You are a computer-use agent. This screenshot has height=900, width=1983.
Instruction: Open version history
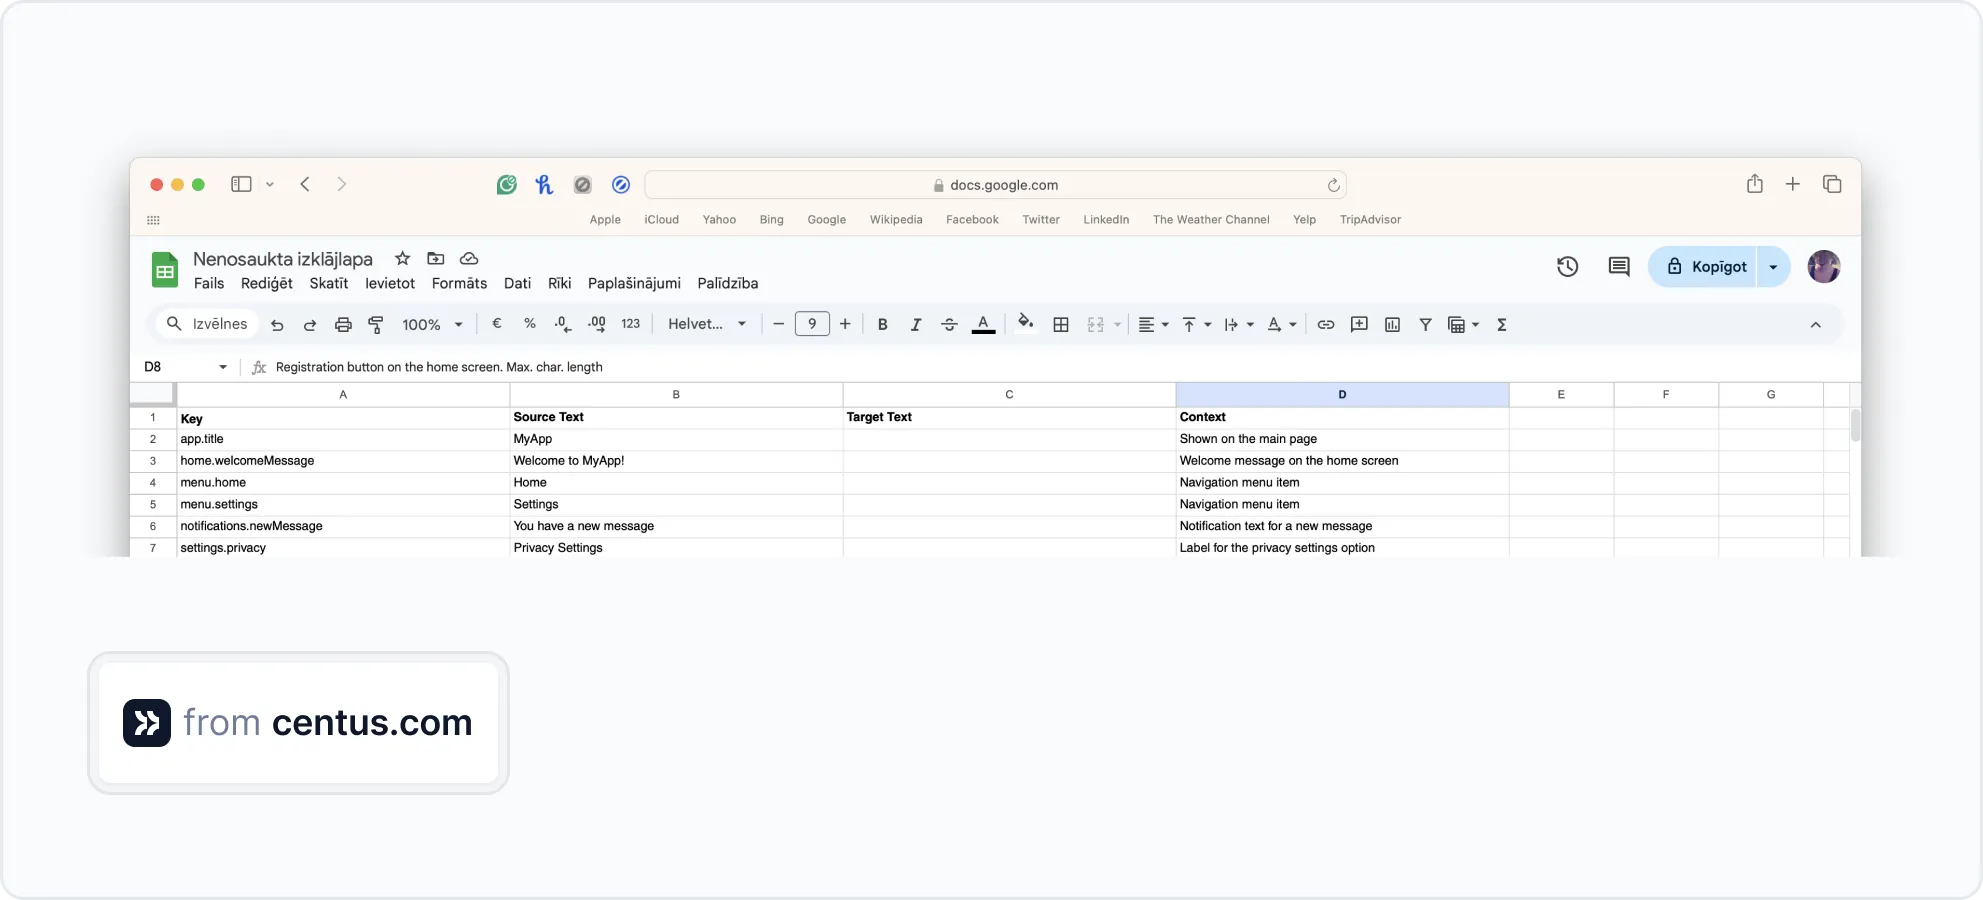pos(1567,266)
